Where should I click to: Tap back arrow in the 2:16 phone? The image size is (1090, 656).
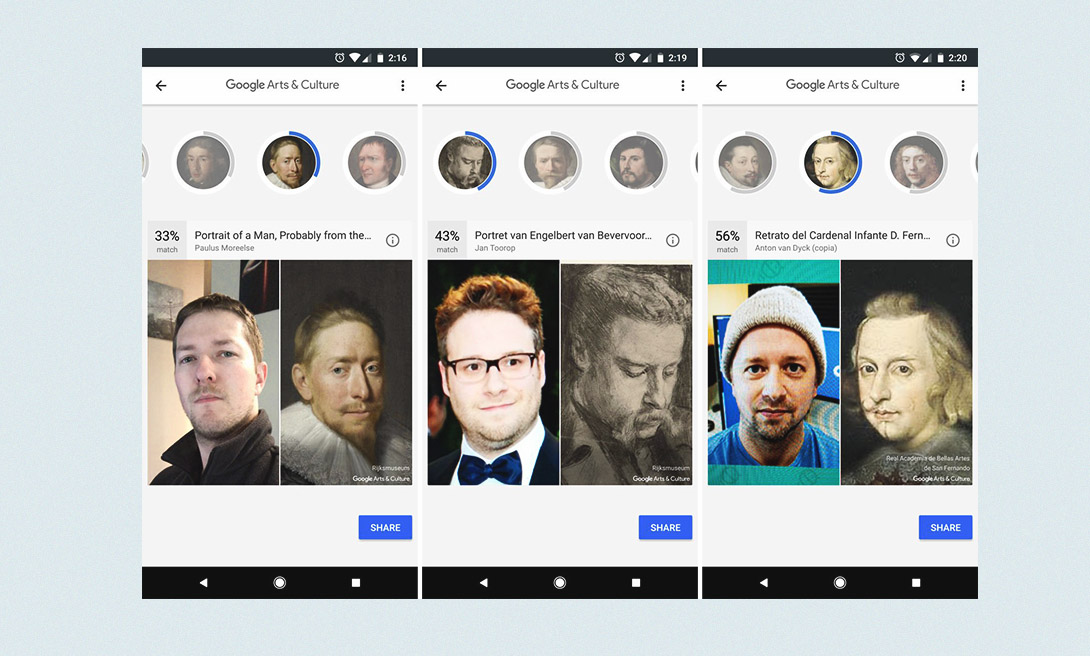coord(161,85)
